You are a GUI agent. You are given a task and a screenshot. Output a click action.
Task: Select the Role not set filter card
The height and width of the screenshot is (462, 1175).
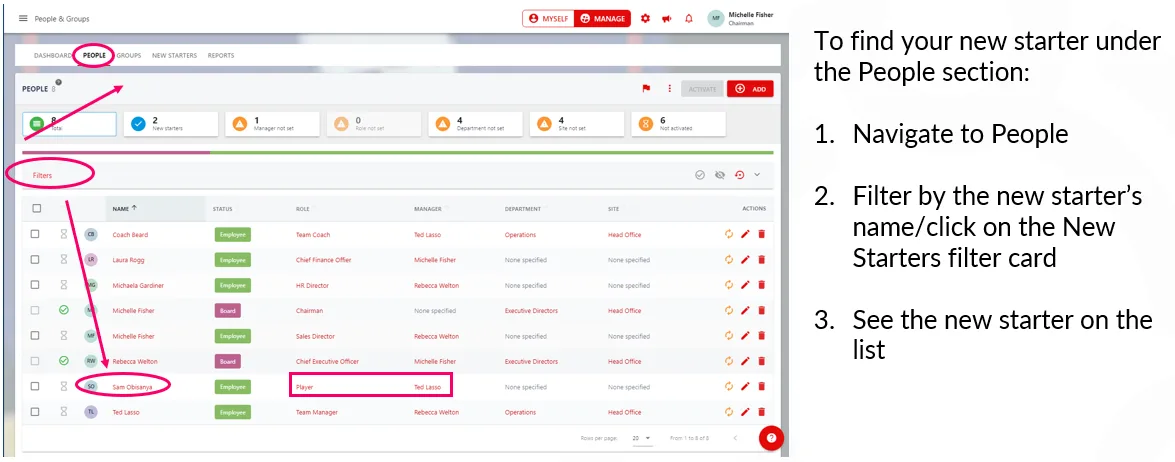pyautogui.click(x=374, y=124)
